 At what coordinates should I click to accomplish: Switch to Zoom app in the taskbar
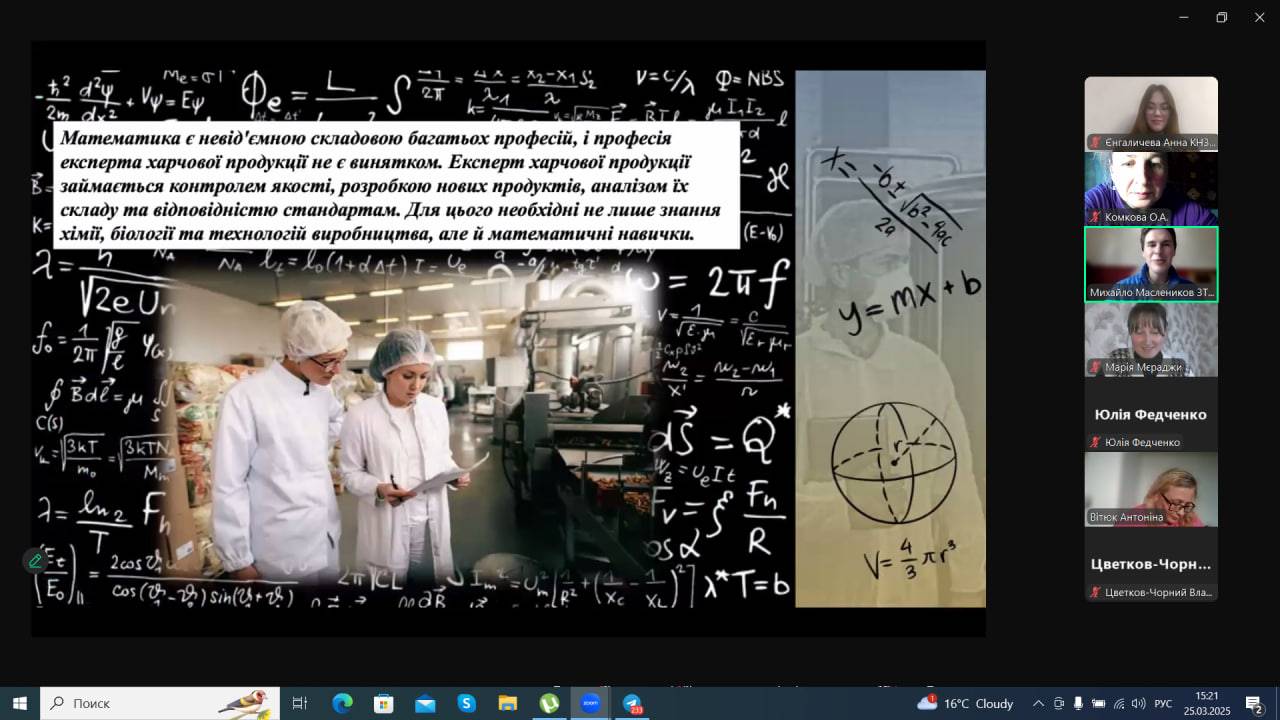point(590,703)
